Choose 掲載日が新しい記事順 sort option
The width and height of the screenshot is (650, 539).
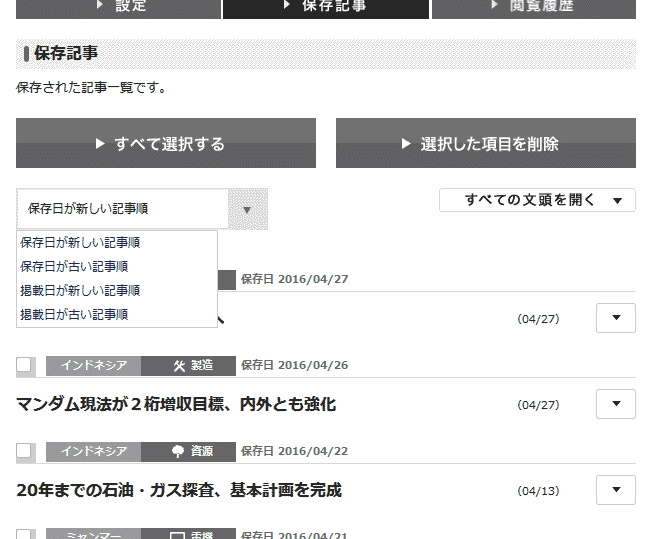(x=80, y=290)
